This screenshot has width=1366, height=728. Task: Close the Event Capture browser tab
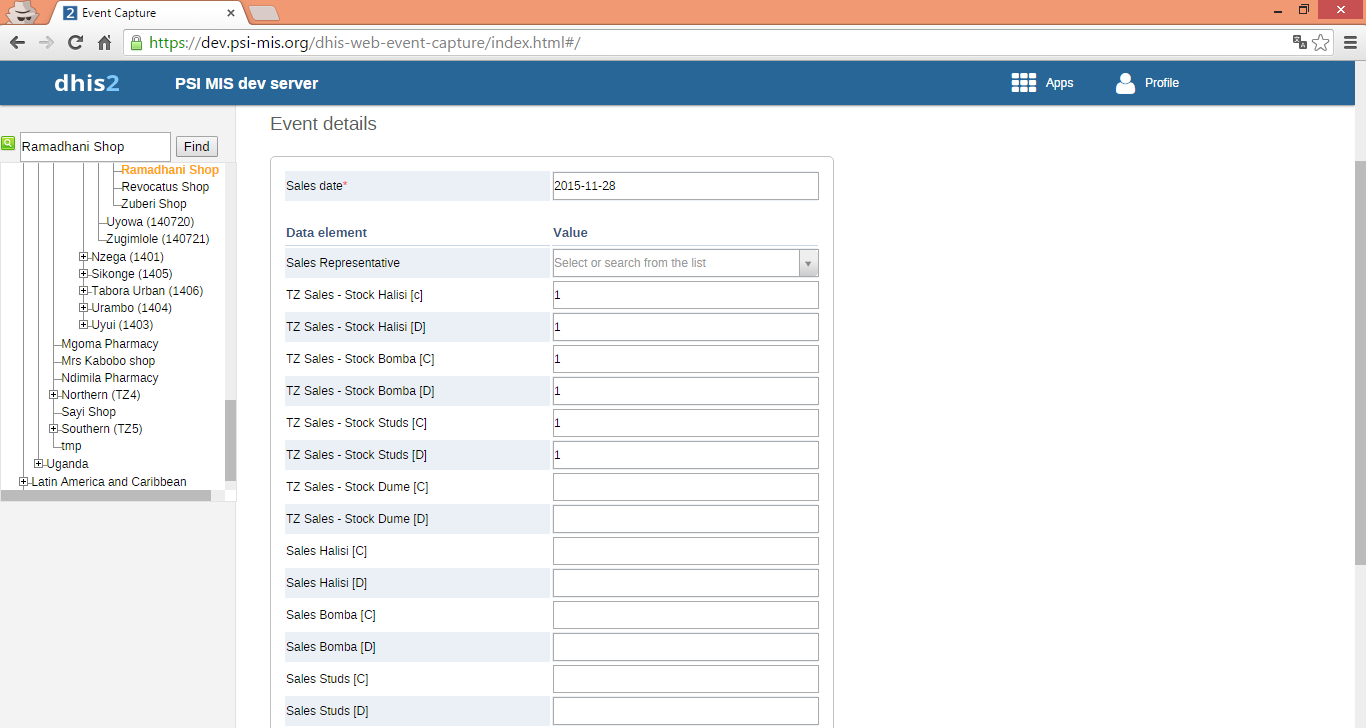[x=231, y=13]
